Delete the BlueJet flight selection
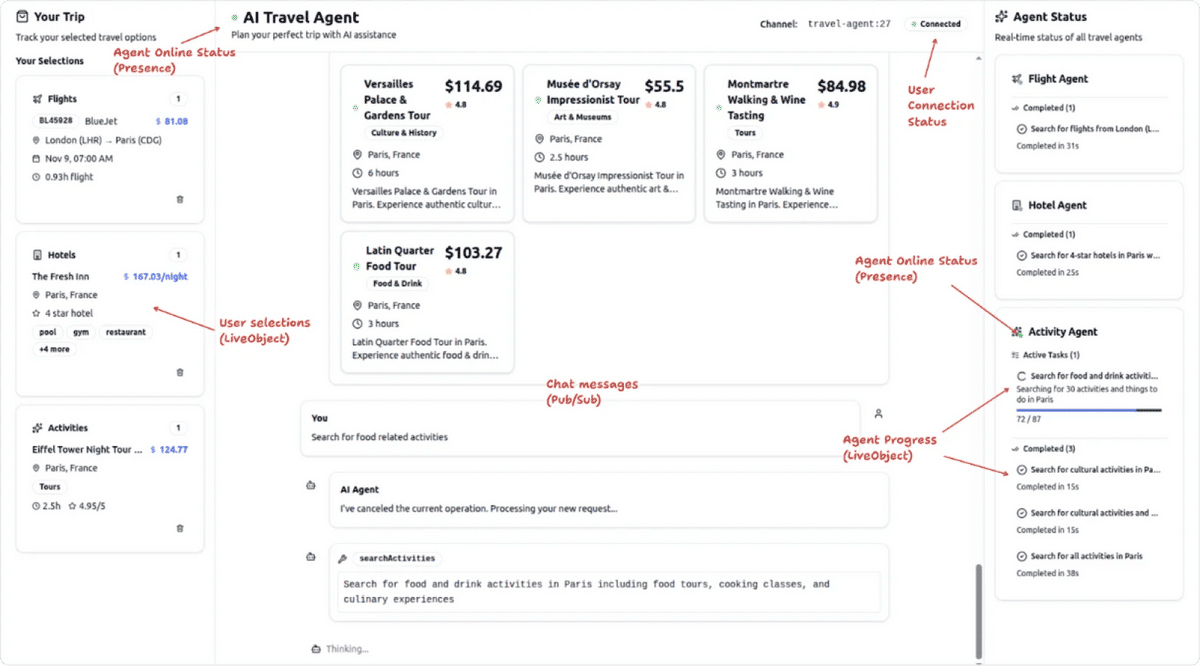Viewport: 1200px width, 666px height. click(180, 199)
